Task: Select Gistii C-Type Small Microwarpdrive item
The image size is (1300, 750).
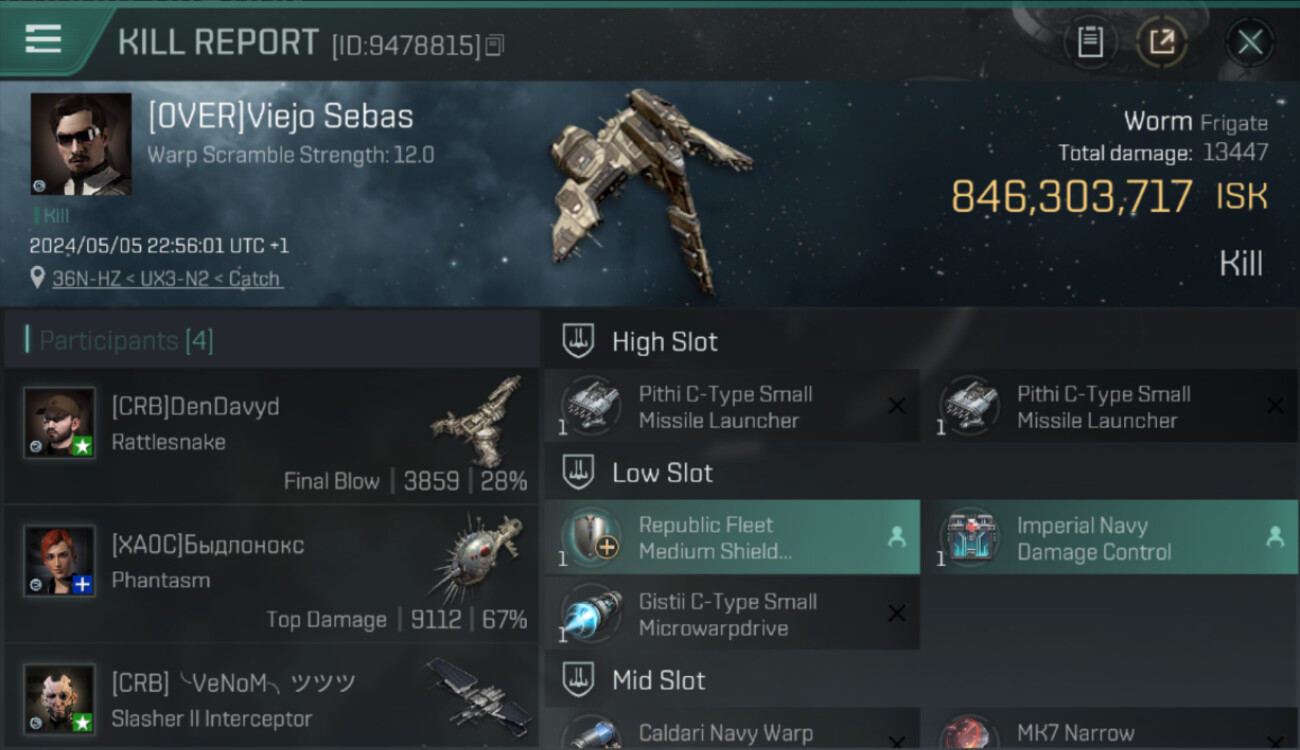Action: point(732,615)
